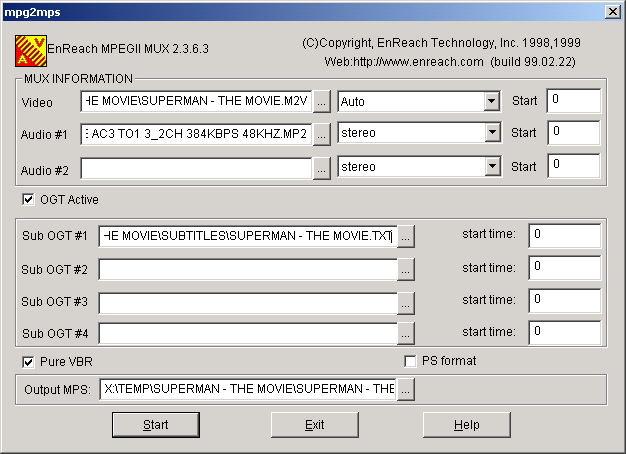Viewport: 626px width, 454px height.
Task: Expand the Audio #2 stereo dropdown
Action: [491, 167]
